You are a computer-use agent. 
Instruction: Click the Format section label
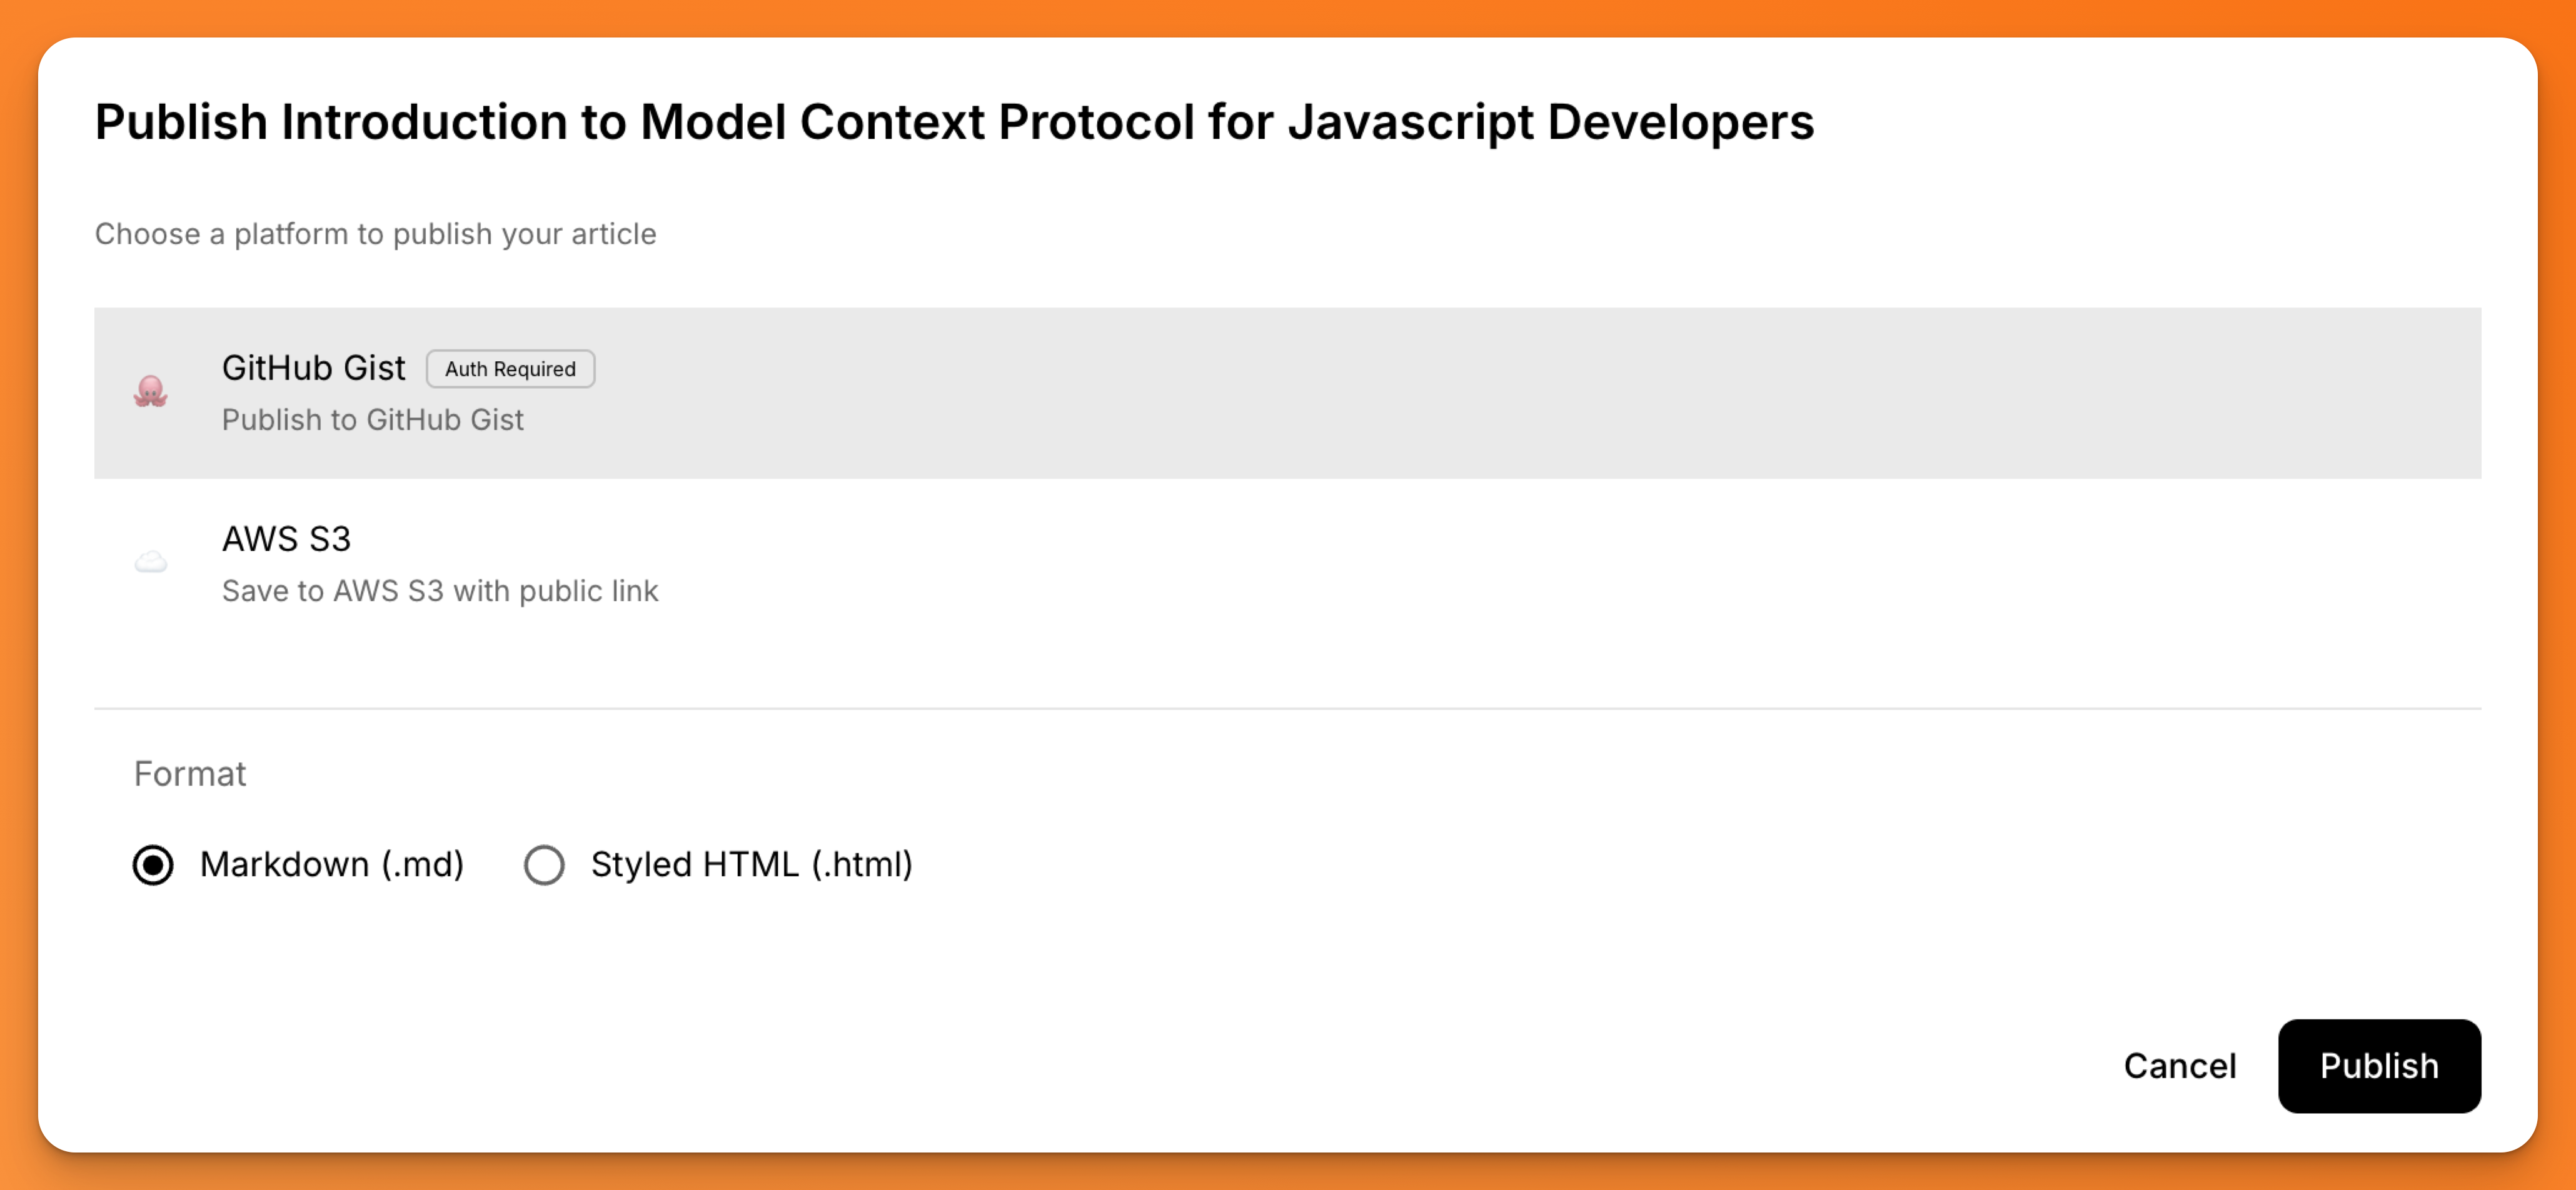point(190,773)
